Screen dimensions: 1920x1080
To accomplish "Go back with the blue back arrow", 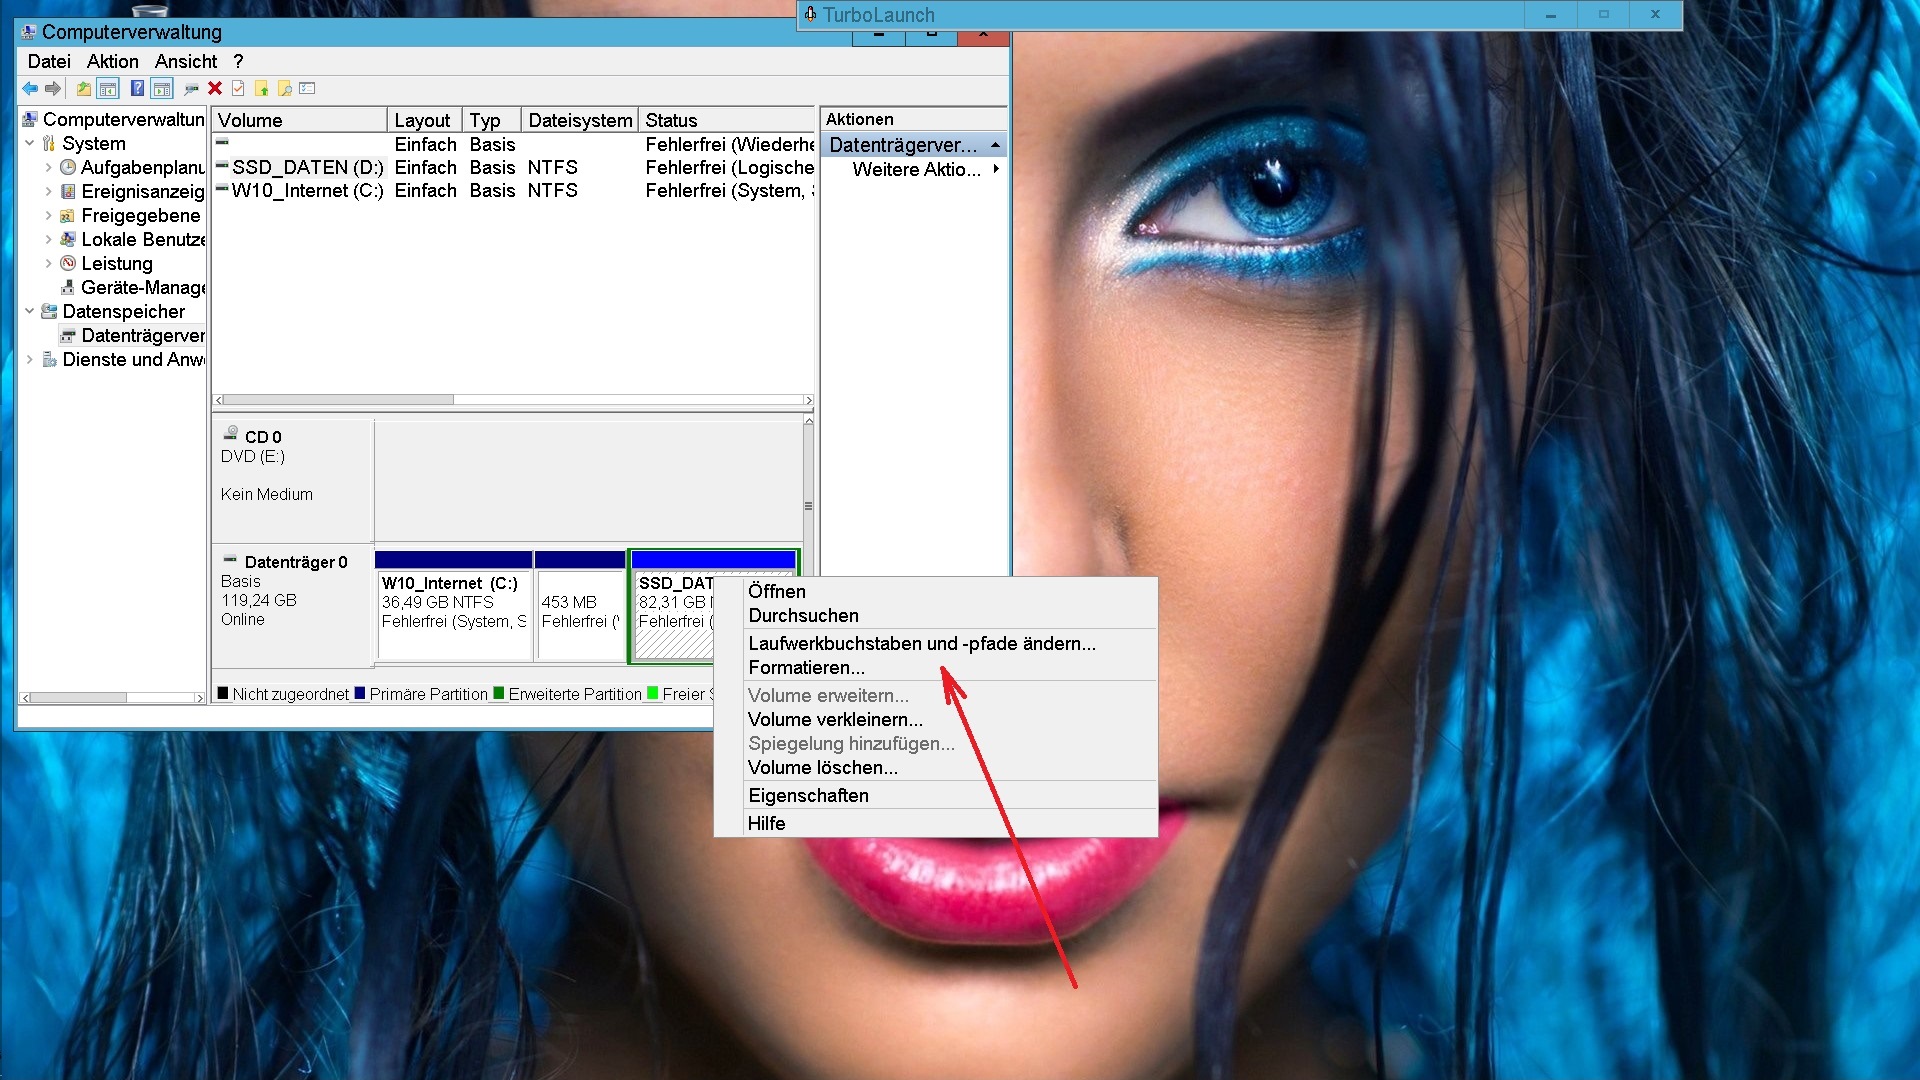I will [x=30, y=89].
